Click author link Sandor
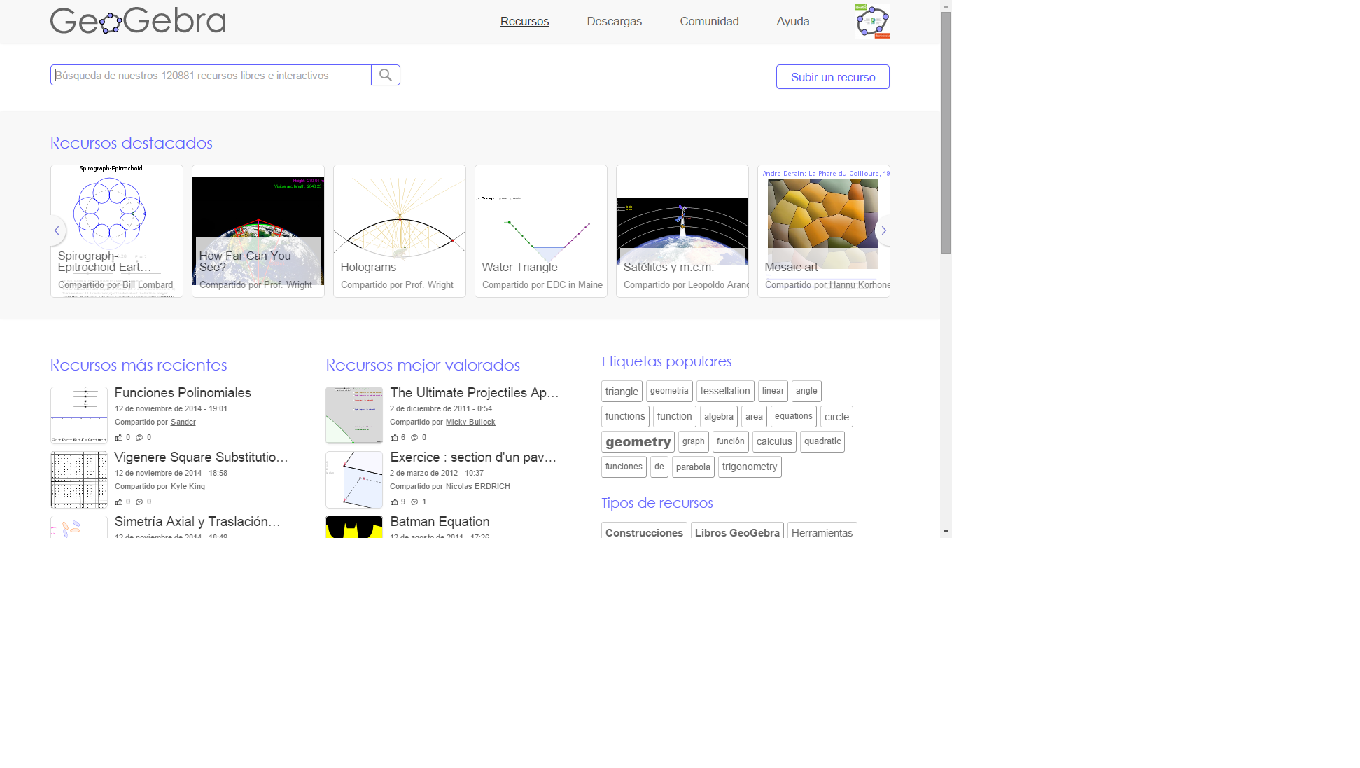Viewport: 1360px width, 768px height. click(x=183, y=422)
